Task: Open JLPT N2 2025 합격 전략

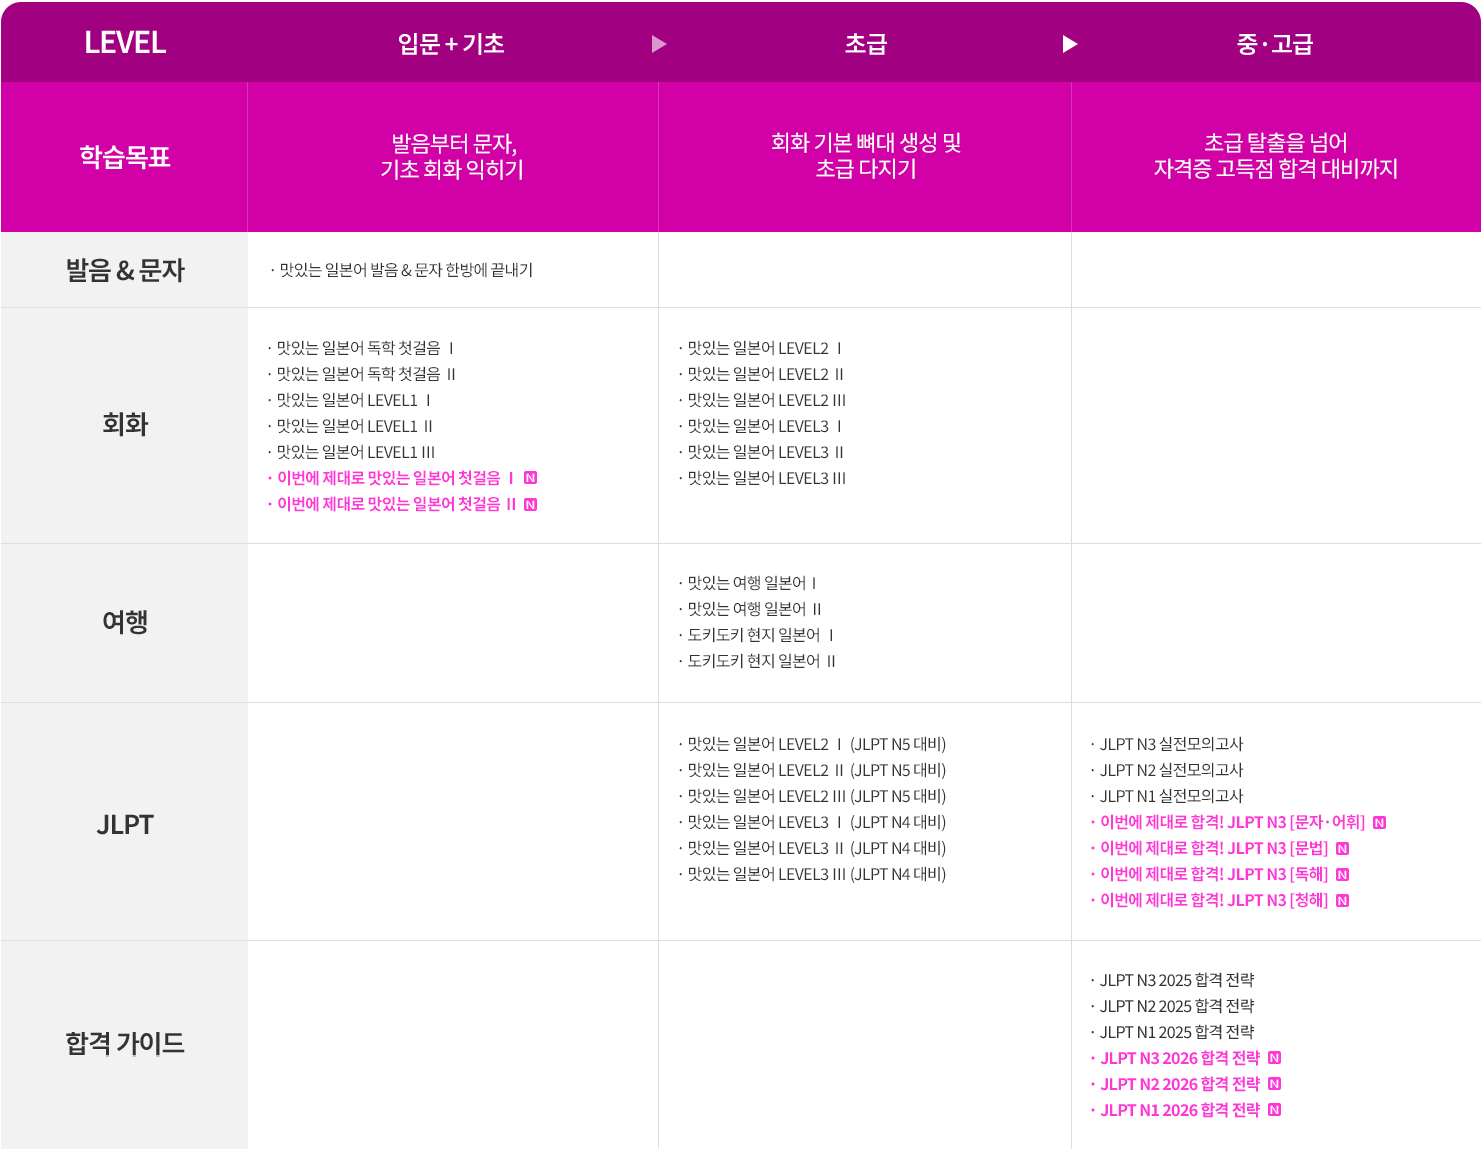Action: coord(1173,1006)
